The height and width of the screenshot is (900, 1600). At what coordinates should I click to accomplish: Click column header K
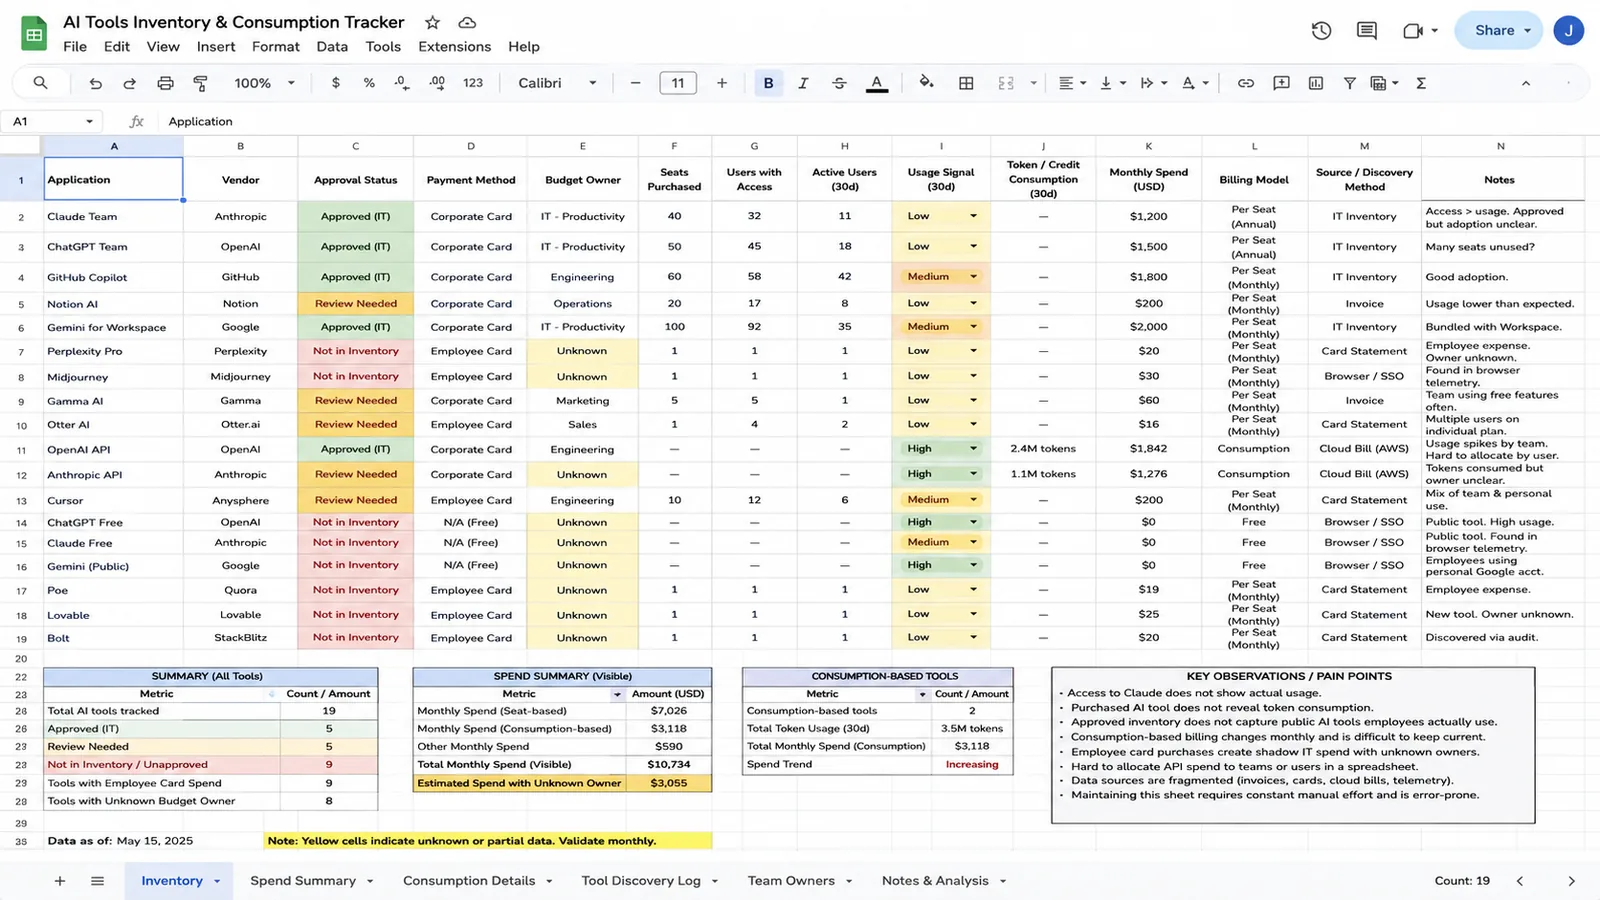click(x=1149, y=146)
